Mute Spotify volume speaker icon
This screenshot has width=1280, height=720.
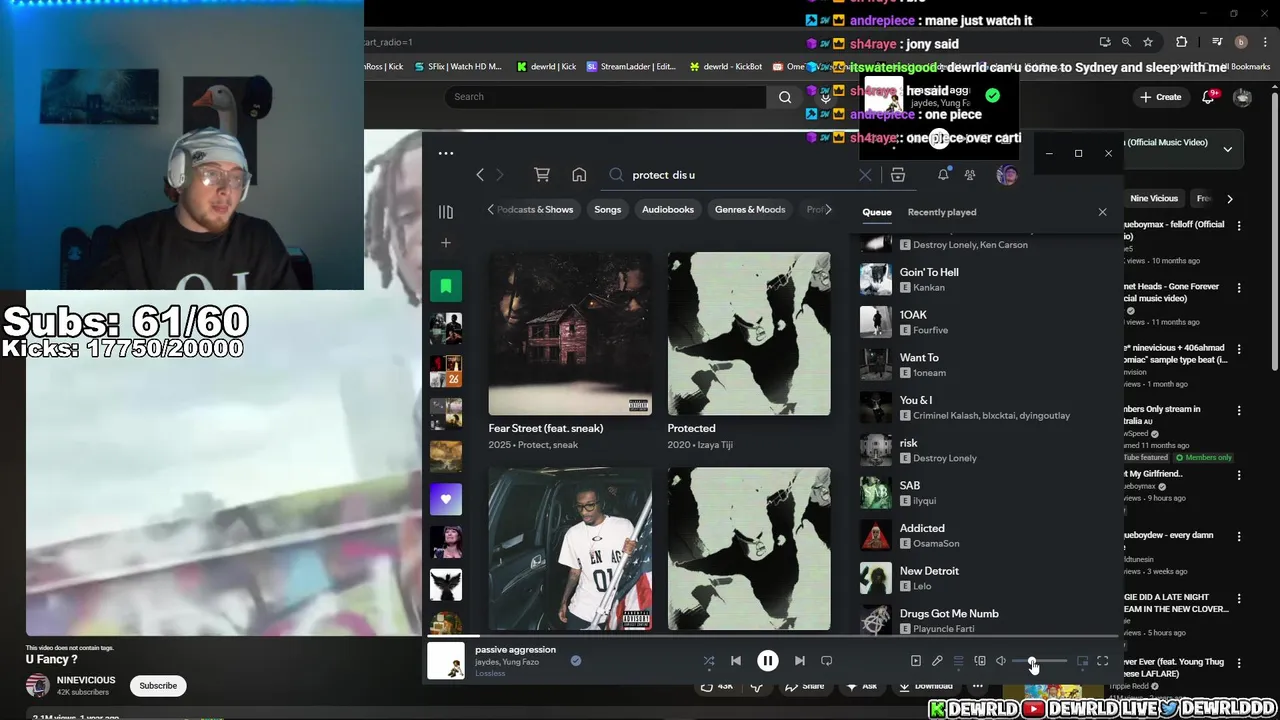click(x=1001, y=661)
